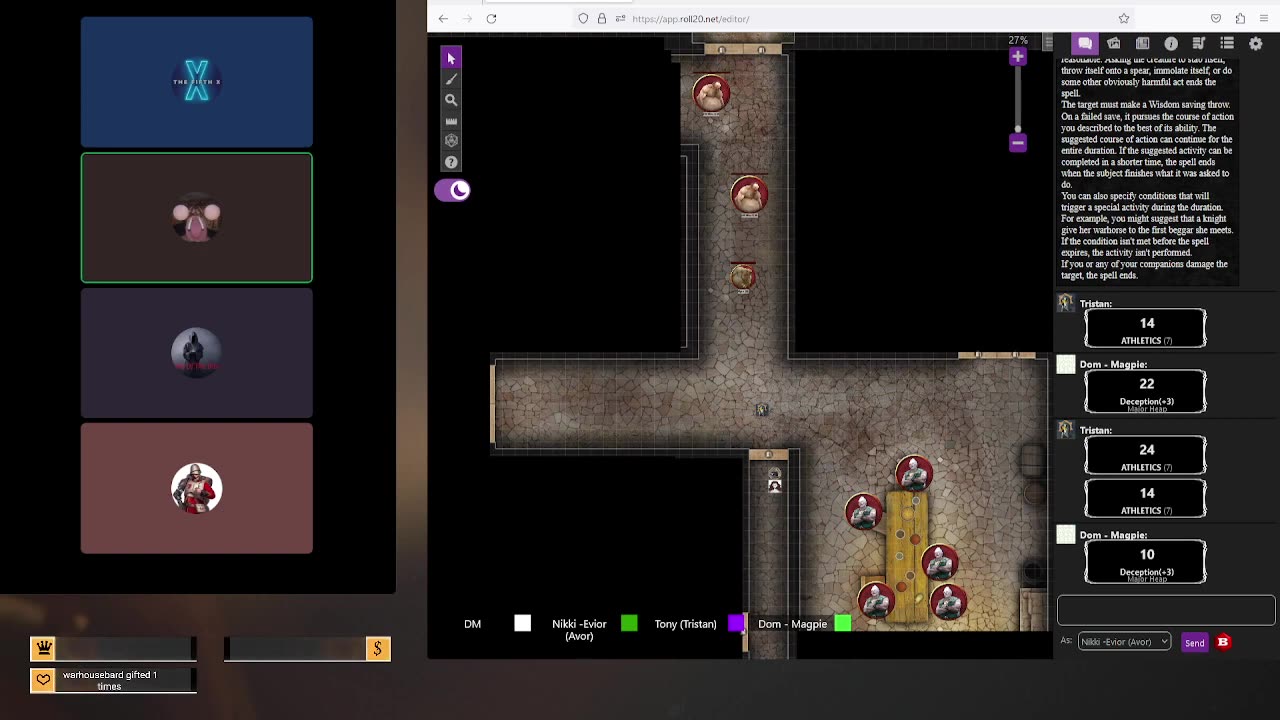Click Dom - Magpie's green color swatch

pos(843,624)
